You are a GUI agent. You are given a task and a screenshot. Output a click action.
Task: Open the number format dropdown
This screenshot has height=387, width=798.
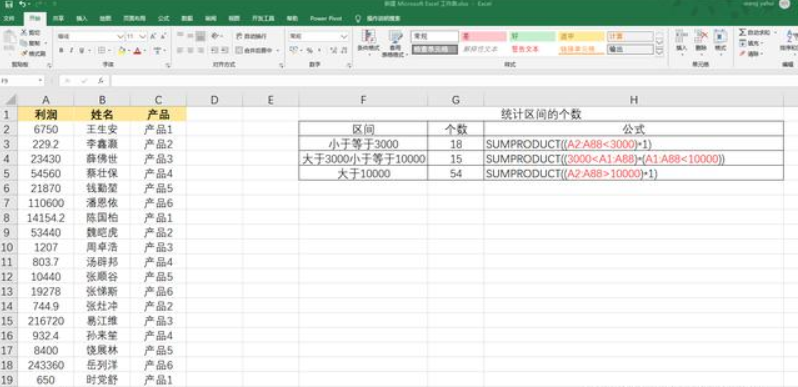pyautogui.click(x=344, y=37)
